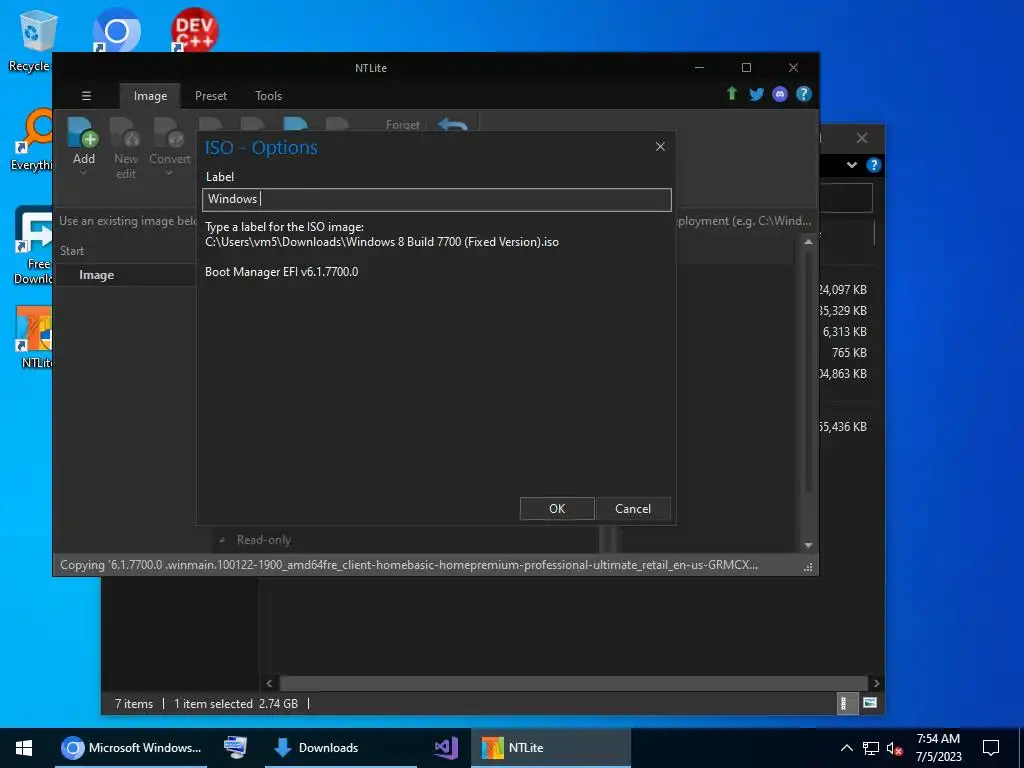Minimize the NTLite window
The width and height of the screenshot is (1024, 768).
(x=699, y=67)
